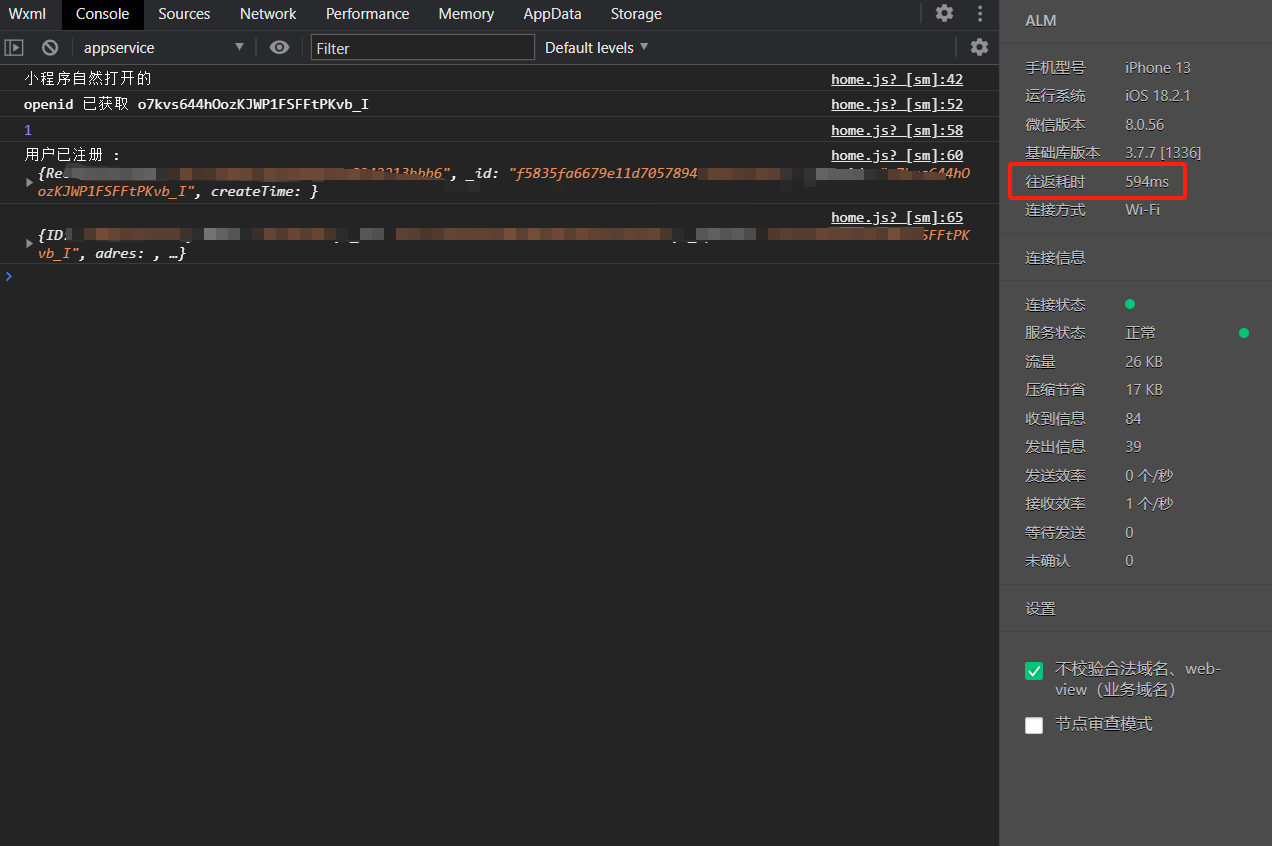The image size is (1272, 846).
Task: Clear the console output
Action: pyautogui.click(x=49, y=47)
